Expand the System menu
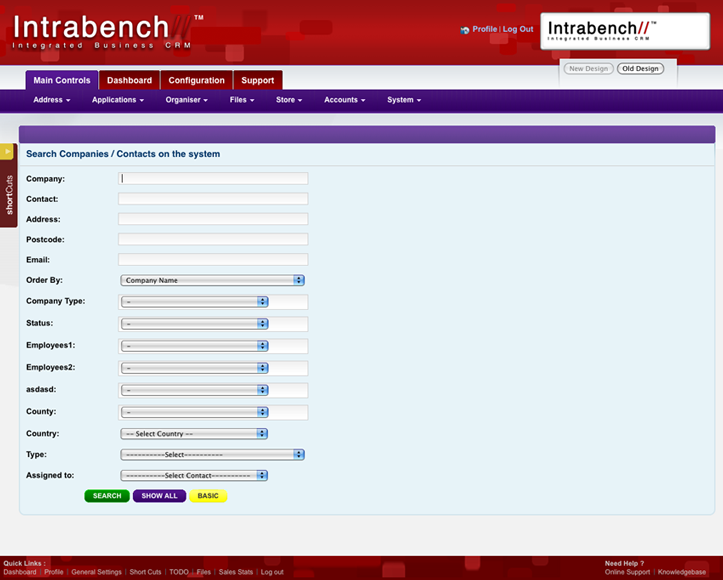Viewport: 723px width, 580px height. 403,100
